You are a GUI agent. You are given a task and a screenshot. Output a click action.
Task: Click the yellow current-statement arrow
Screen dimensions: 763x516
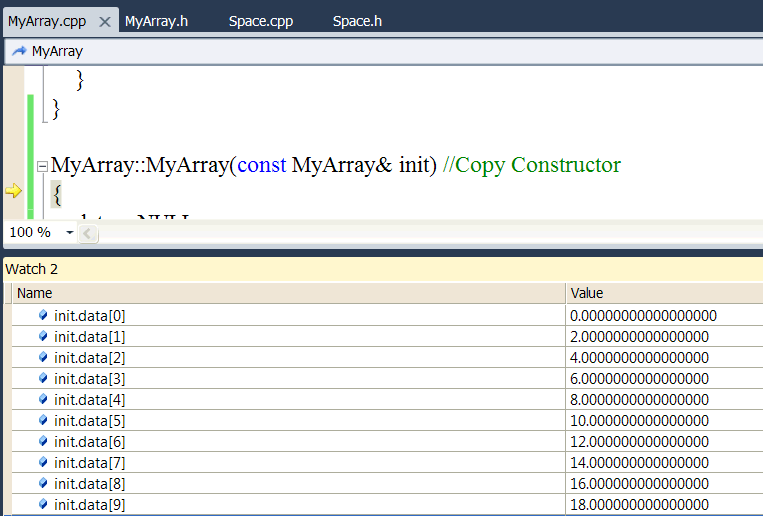point(14,191)
